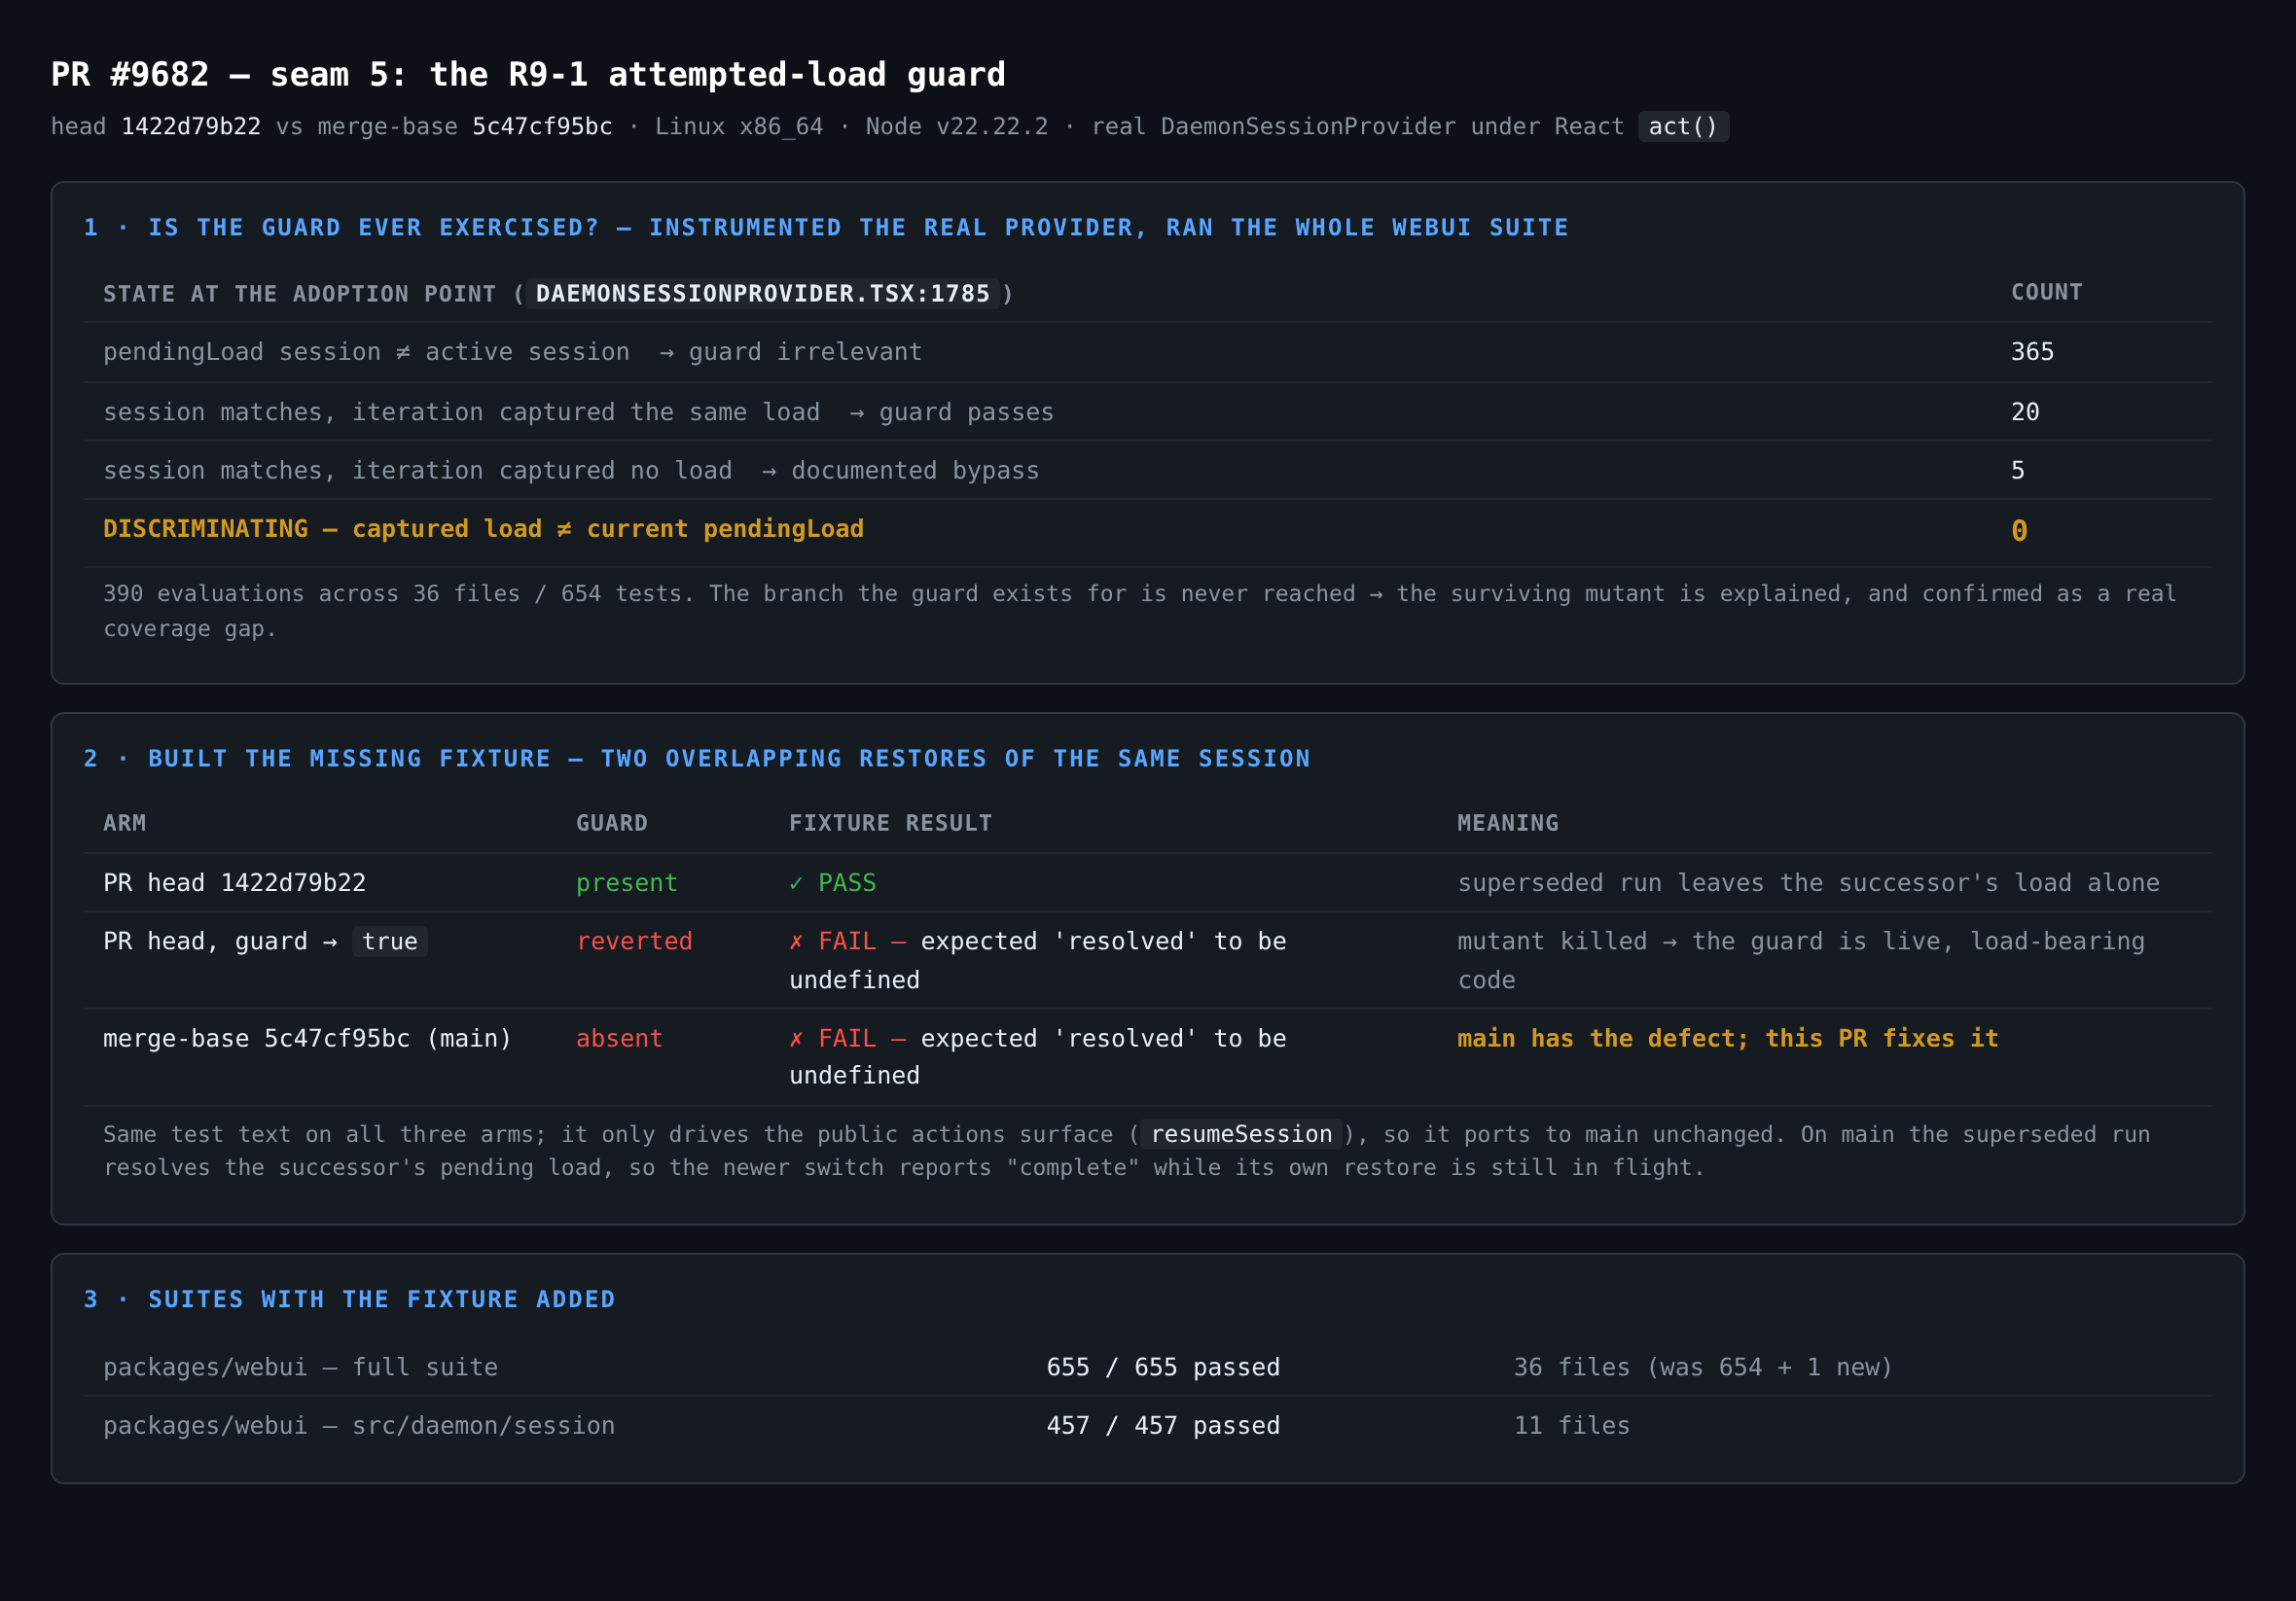Select the PR #9682 page title
This screenshot has height=1601, width=2296.
[x=528, y=74]
